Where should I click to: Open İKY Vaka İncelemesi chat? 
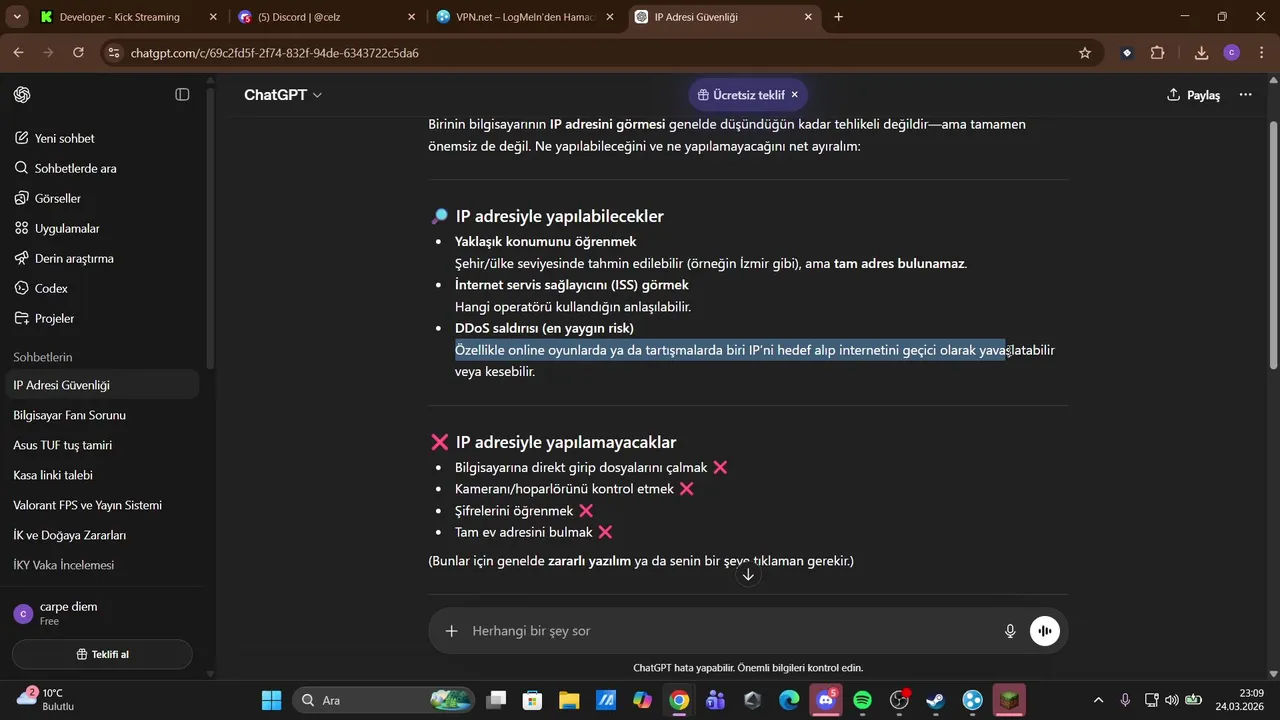[x=102, y=565]
